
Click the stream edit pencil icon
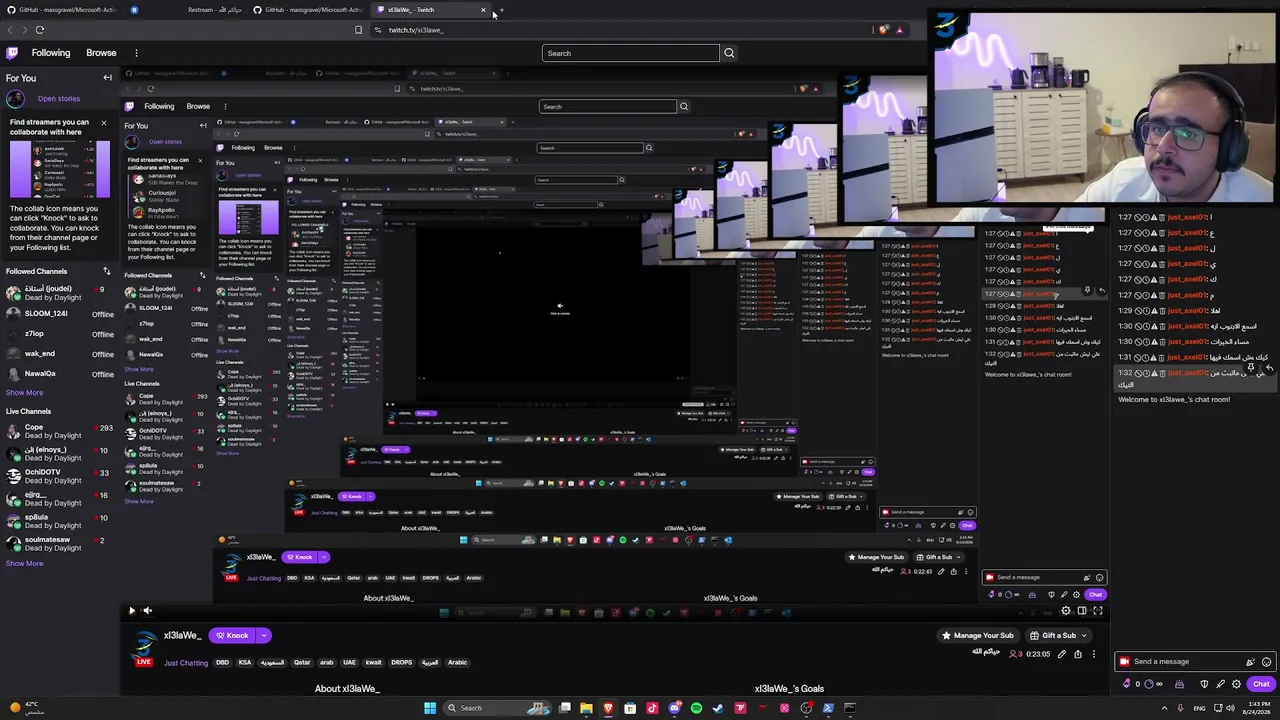pyautogui.click(x=1062, y=654)
